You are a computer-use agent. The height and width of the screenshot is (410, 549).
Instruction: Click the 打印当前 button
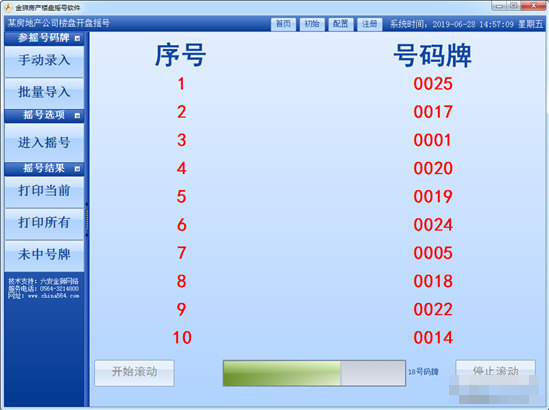(44, 191)
